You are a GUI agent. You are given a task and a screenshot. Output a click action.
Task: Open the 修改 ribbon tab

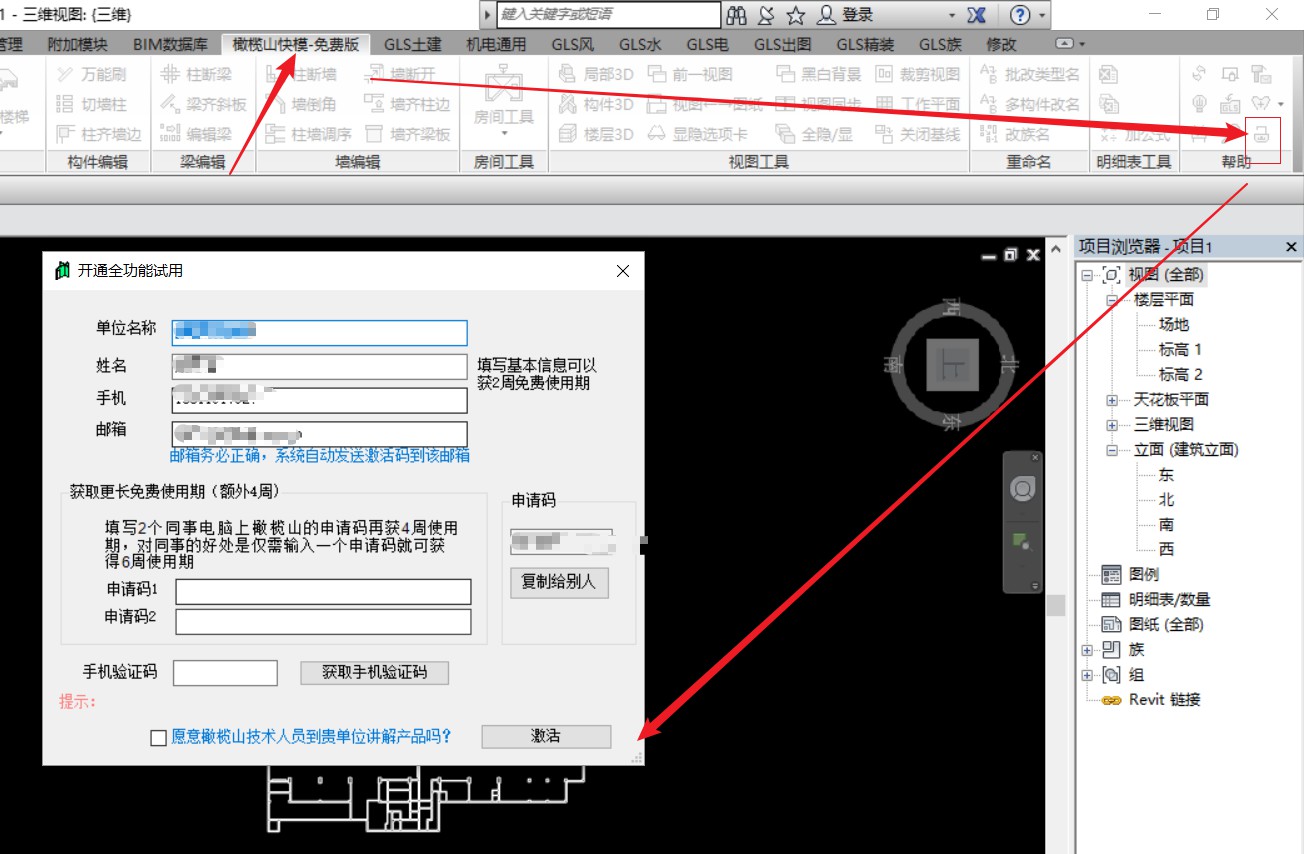[x=1001, y=44]
